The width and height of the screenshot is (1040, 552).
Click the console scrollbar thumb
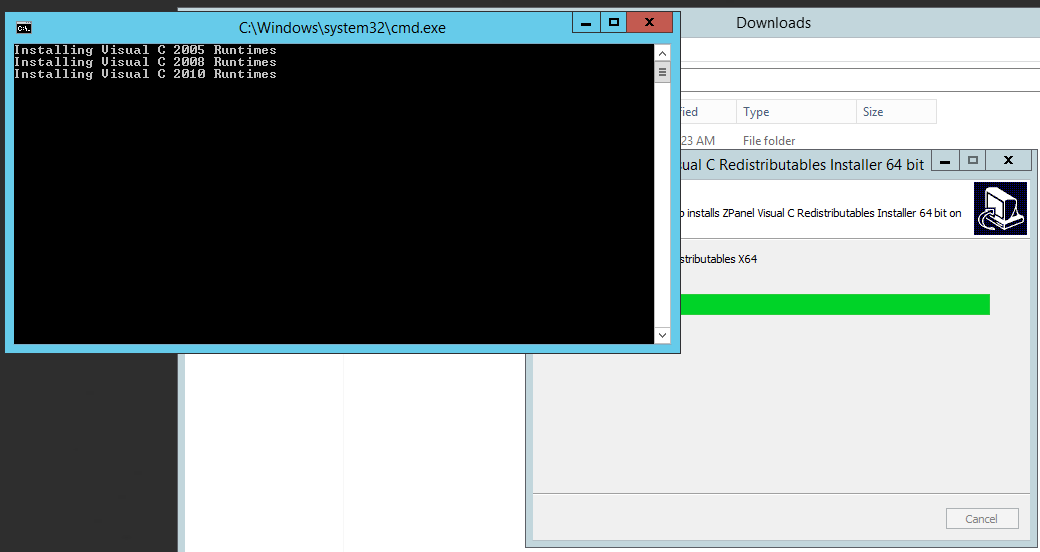point(662,72)
